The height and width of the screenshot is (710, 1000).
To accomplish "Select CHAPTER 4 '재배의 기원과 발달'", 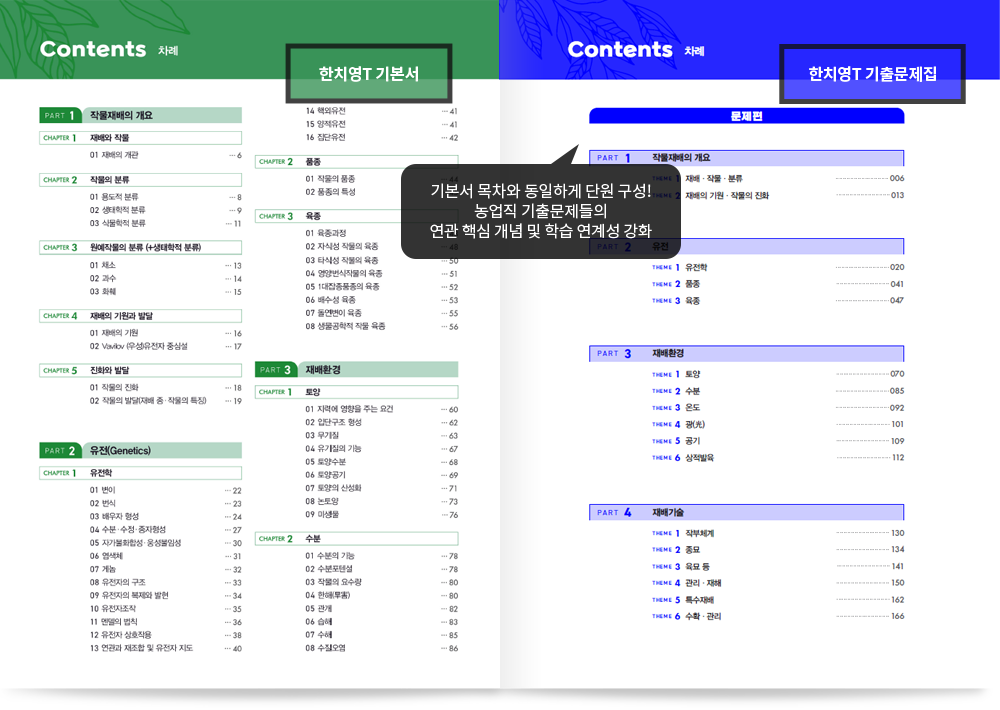I will [140, 316].
